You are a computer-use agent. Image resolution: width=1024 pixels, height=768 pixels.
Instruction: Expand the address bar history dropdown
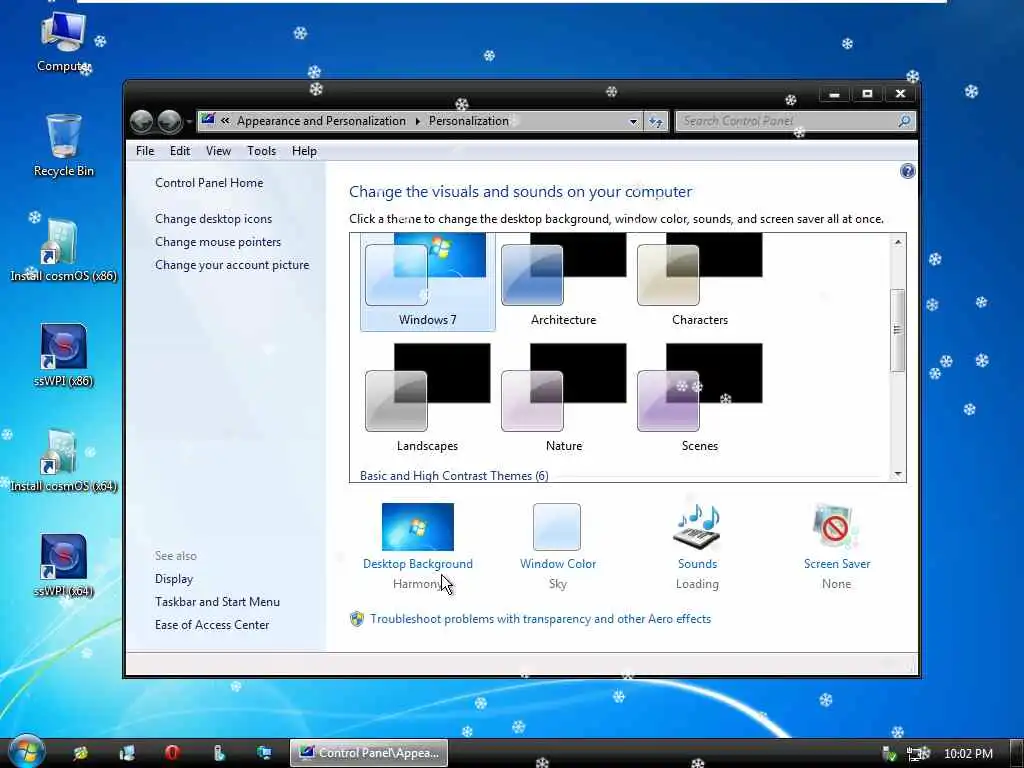(x=633, y=121)
